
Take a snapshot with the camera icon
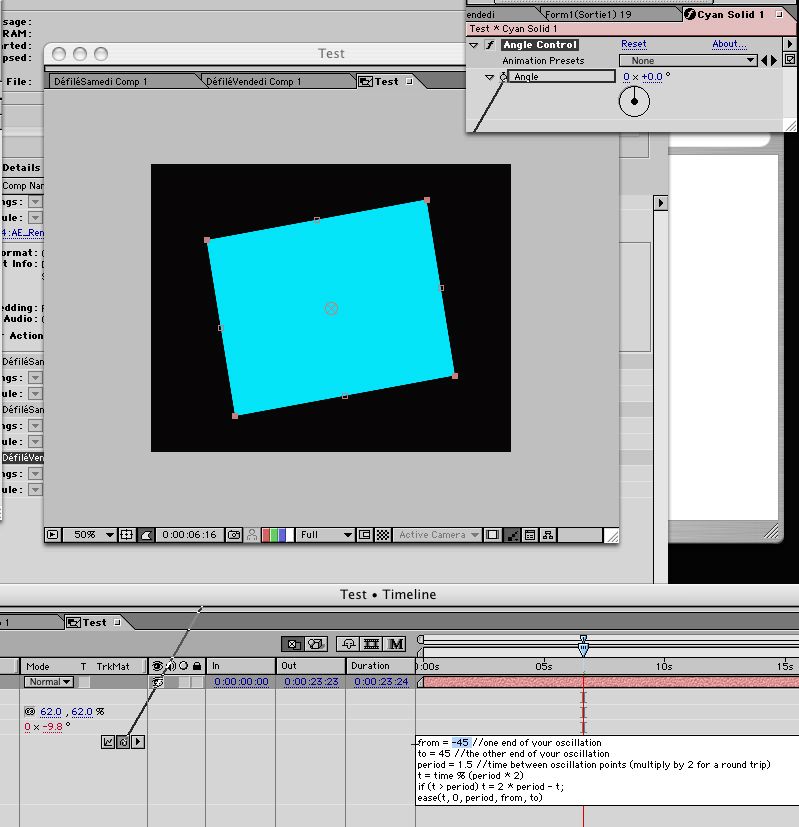[x=234, y=535]
